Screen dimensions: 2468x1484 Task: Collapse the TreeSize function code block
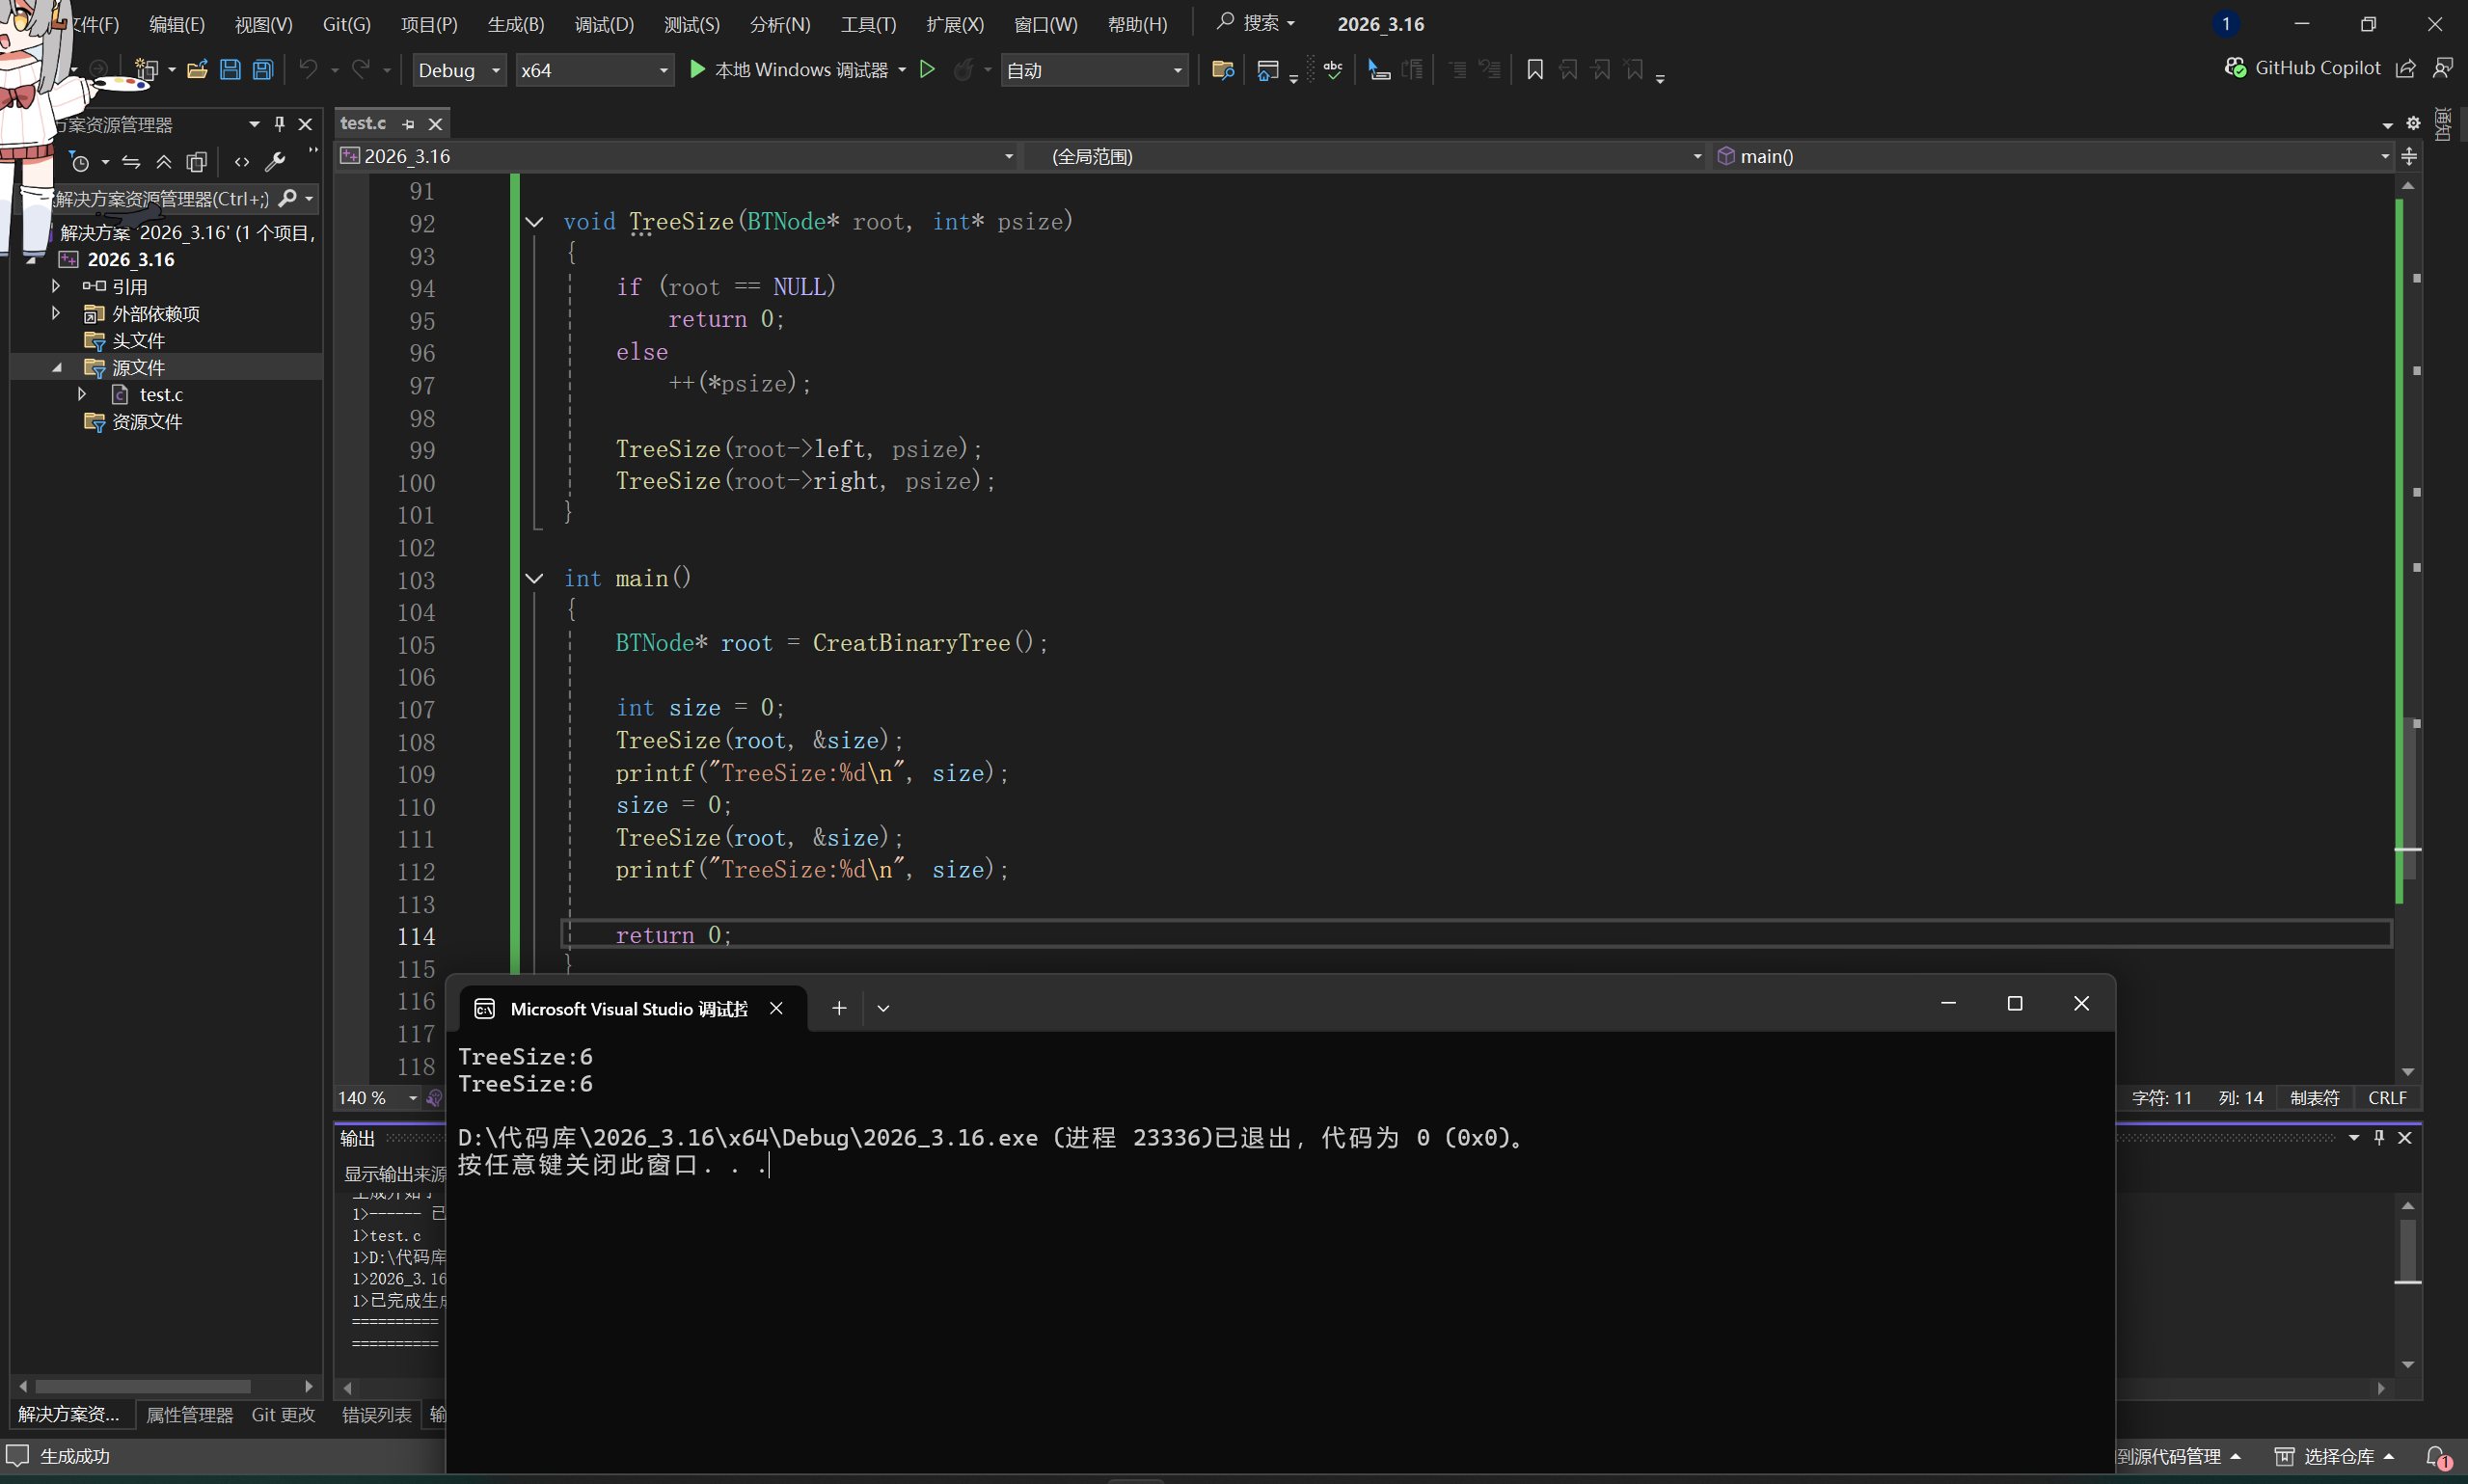534,222
